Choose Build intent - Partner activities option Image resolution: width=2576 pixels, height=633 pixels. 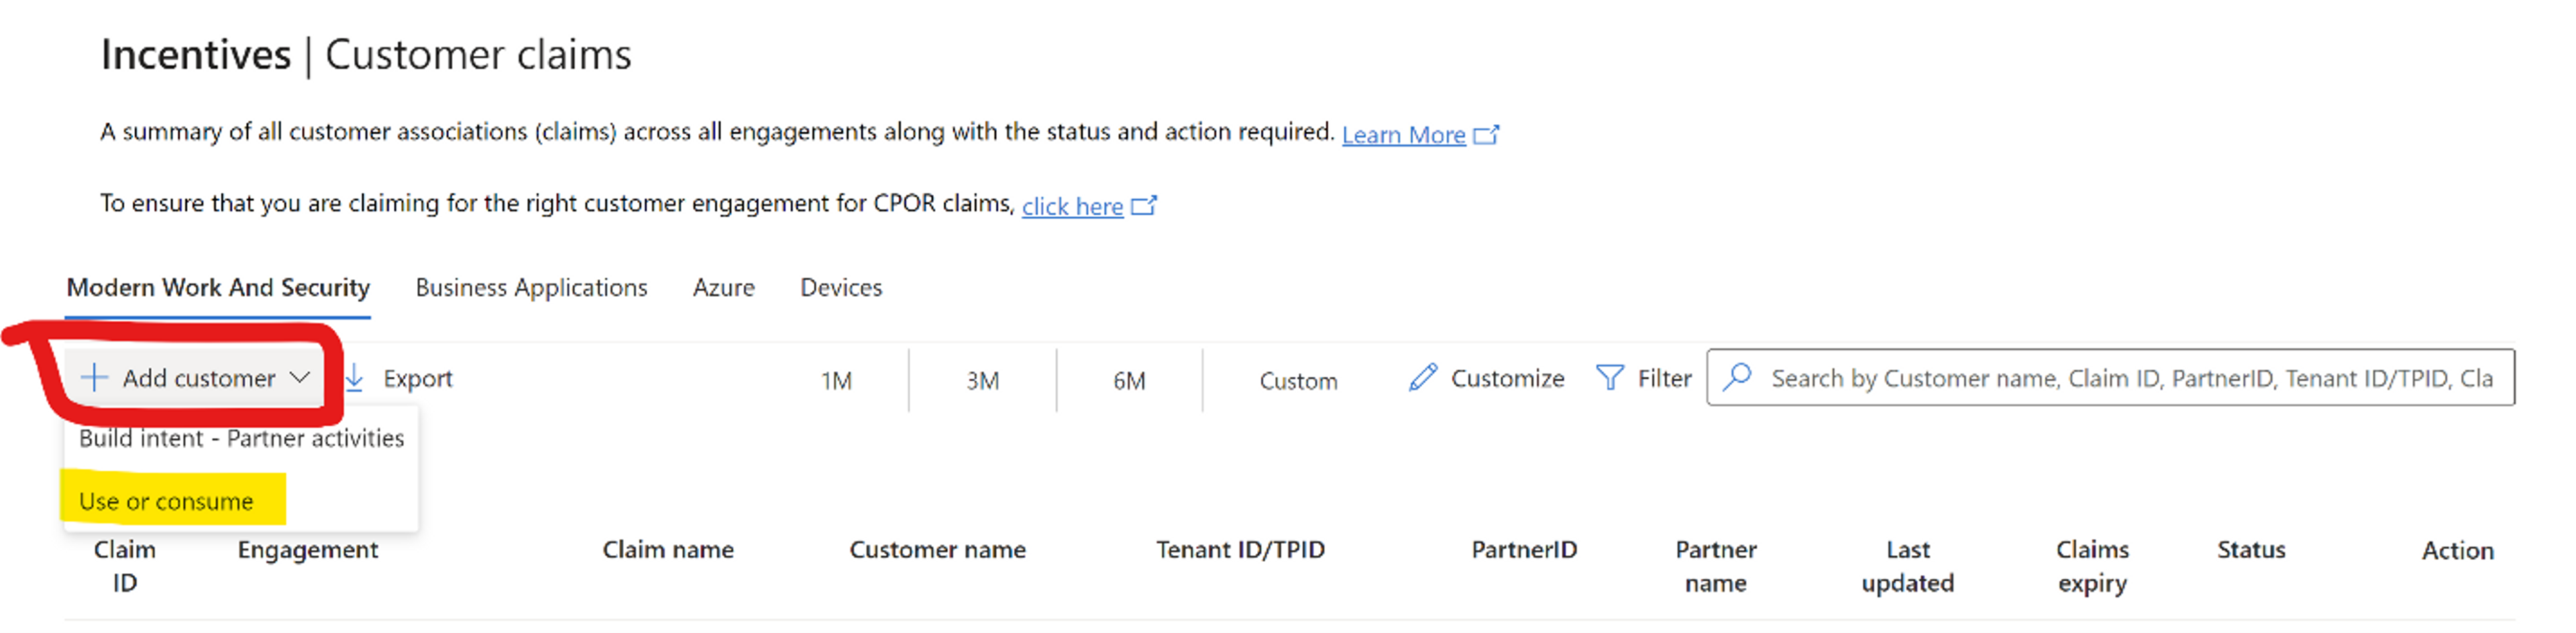point(241,439)
